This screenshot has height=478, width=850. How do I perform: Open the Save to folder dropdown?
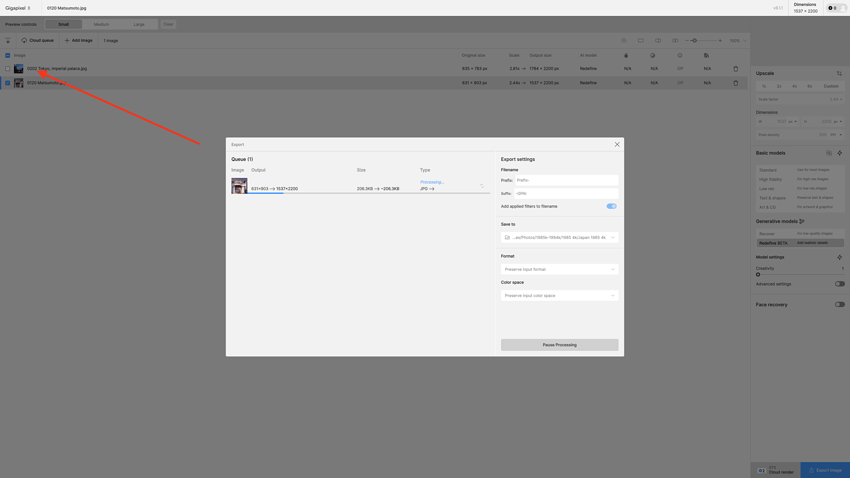[559, 237]
